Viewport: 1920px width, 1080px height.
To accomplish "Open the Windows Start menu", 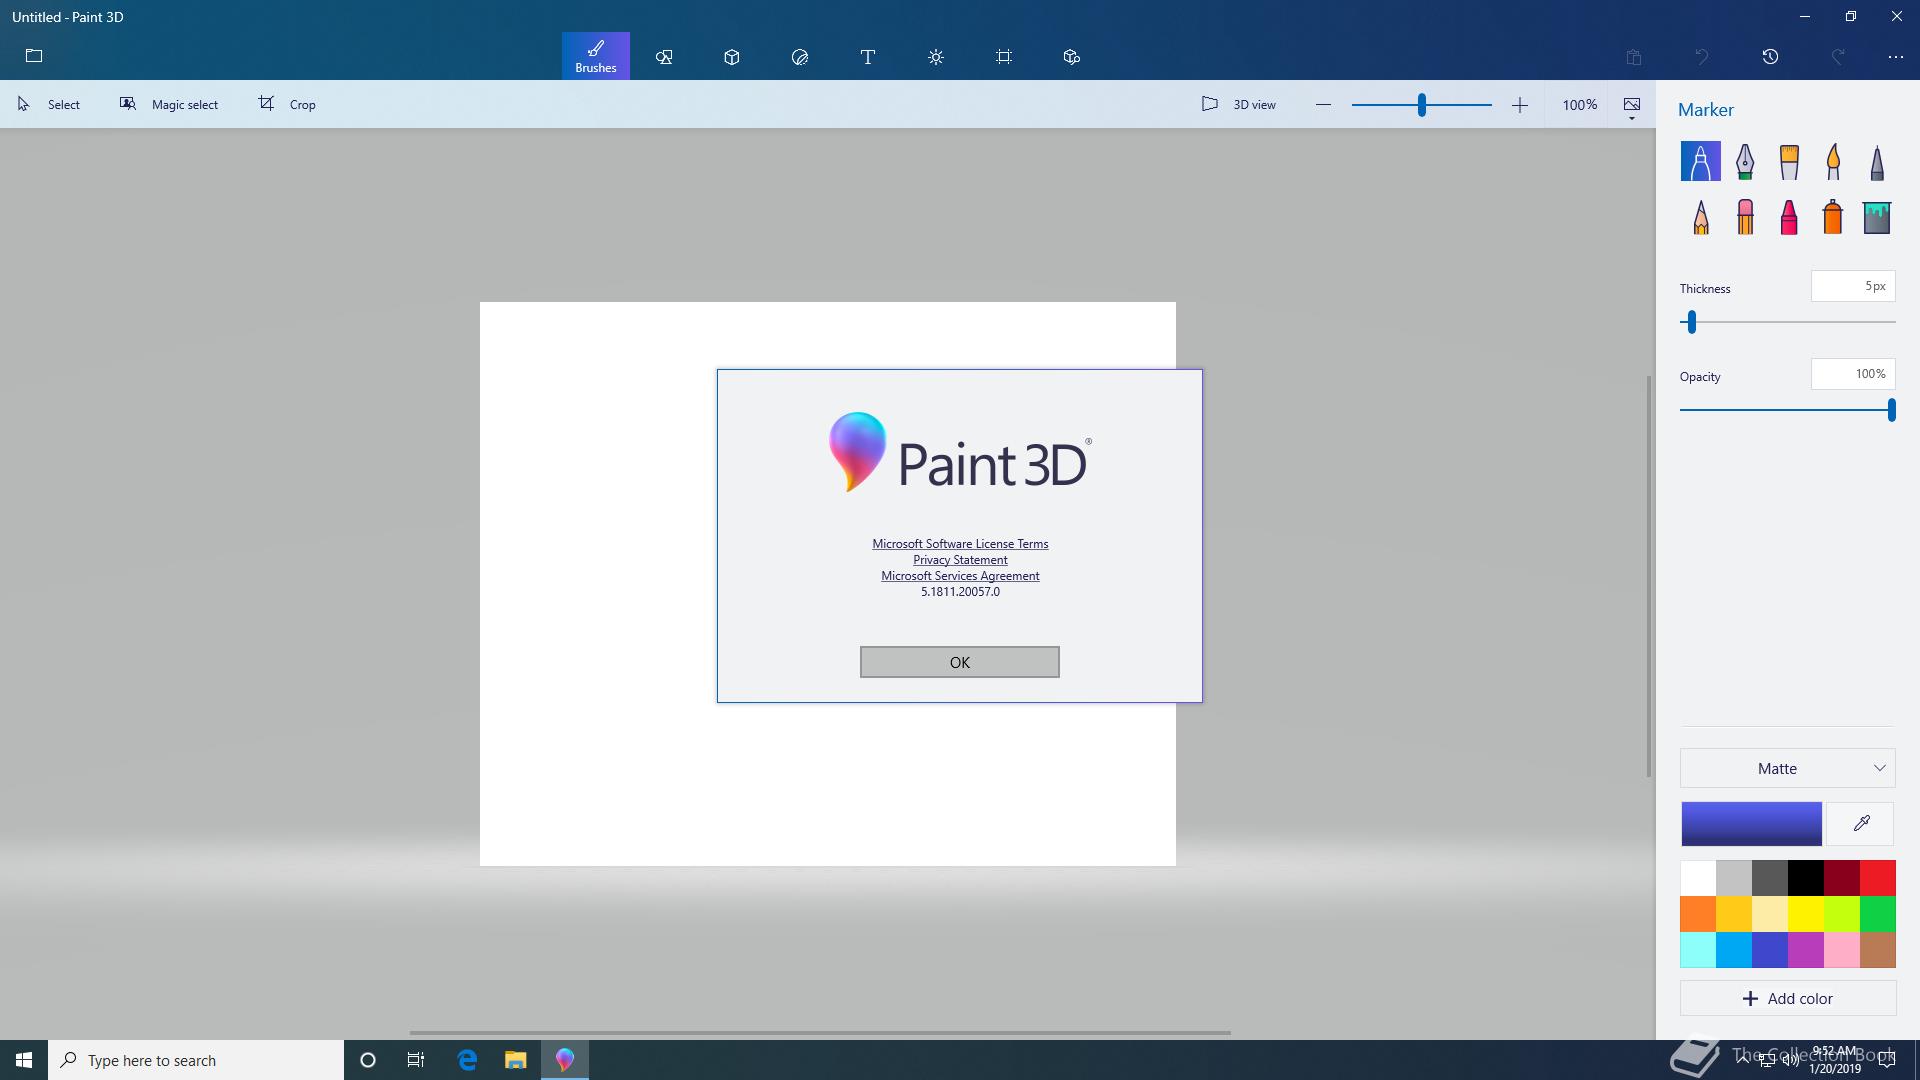I will [24, 1060].
